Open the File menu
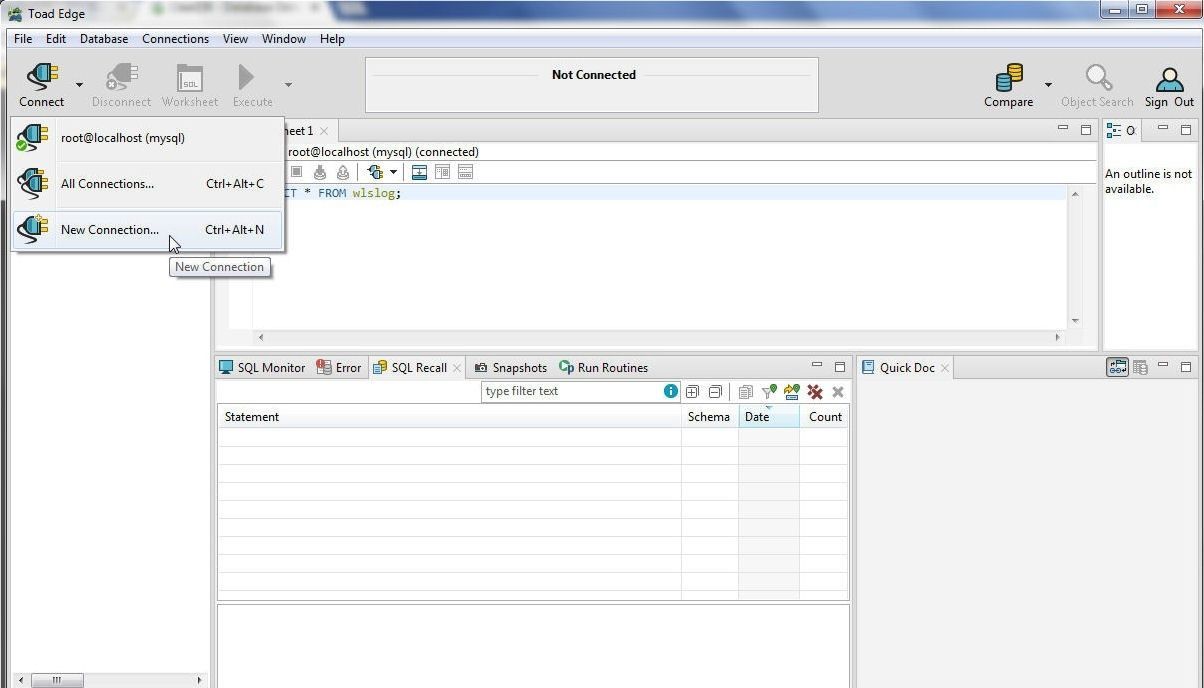Image resolution: width=1204 pixels, height=688 pixels. [x=23, y=39]
